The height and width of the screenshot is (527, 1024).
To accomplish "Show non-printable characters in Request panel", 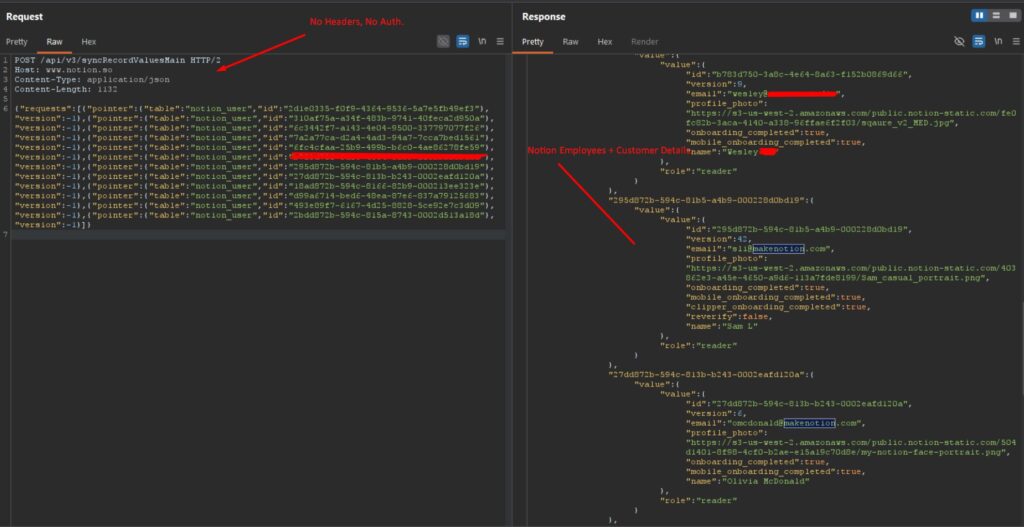I will [x=483, y=42].
